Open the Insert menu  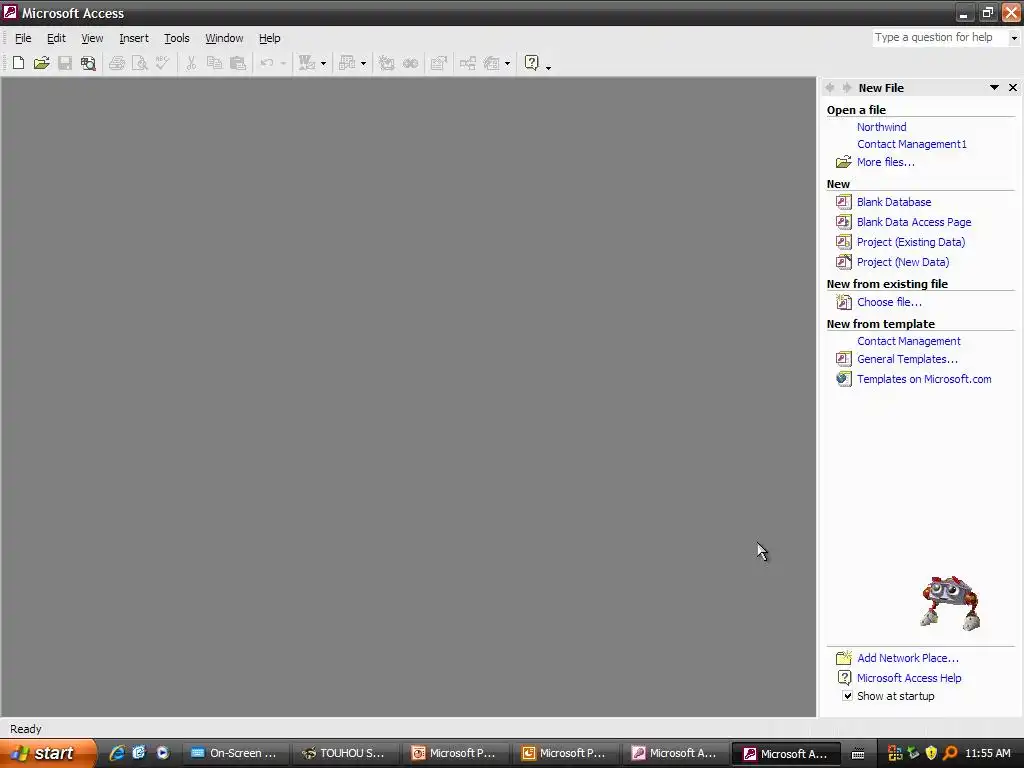pyautogui.click(x=134, y=38)
